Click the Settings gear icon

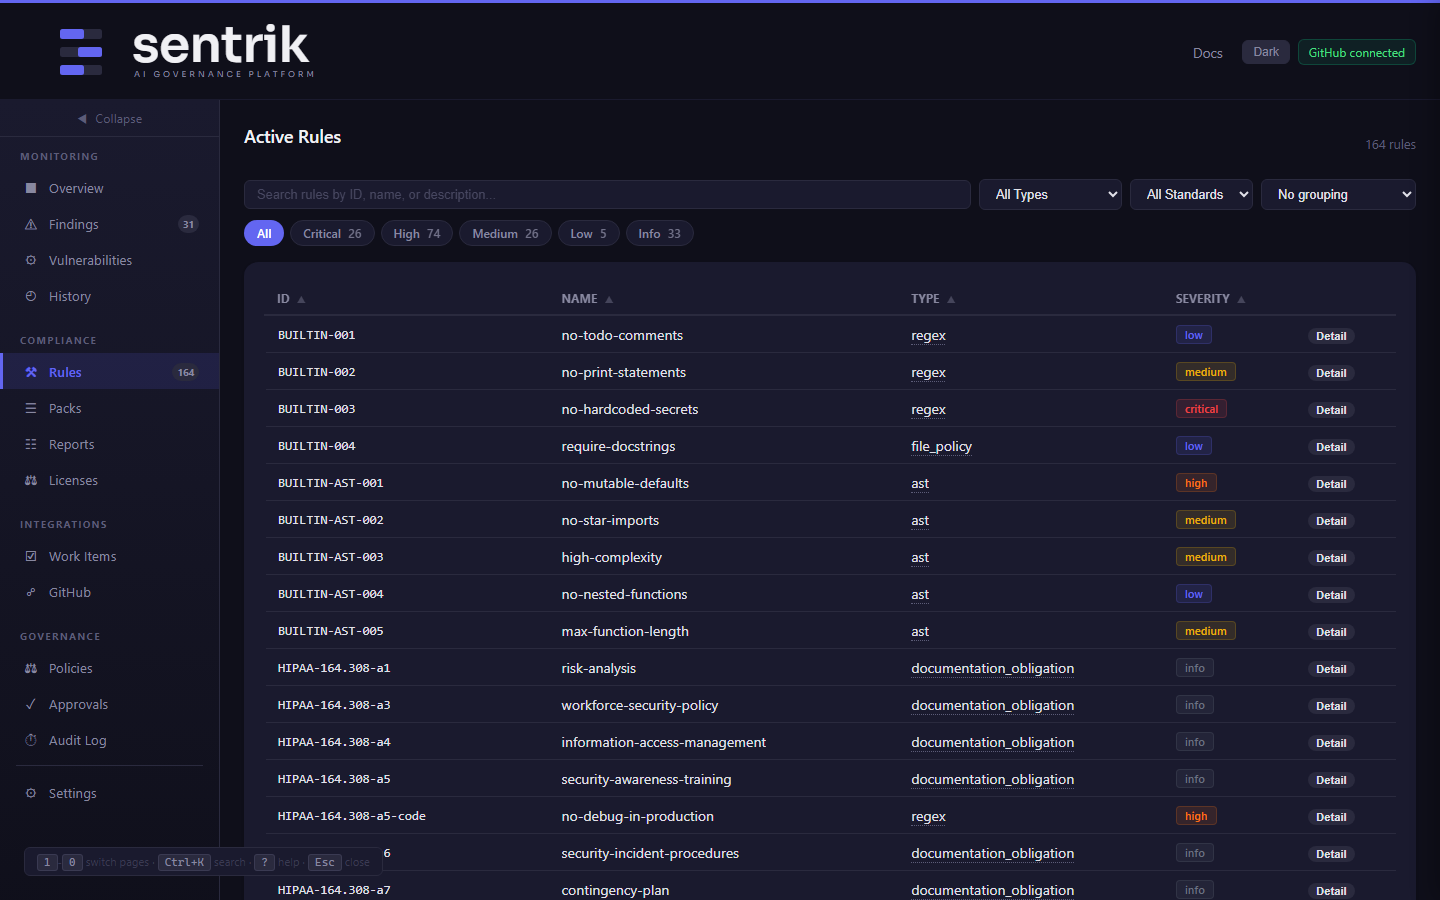pos(31,793)
